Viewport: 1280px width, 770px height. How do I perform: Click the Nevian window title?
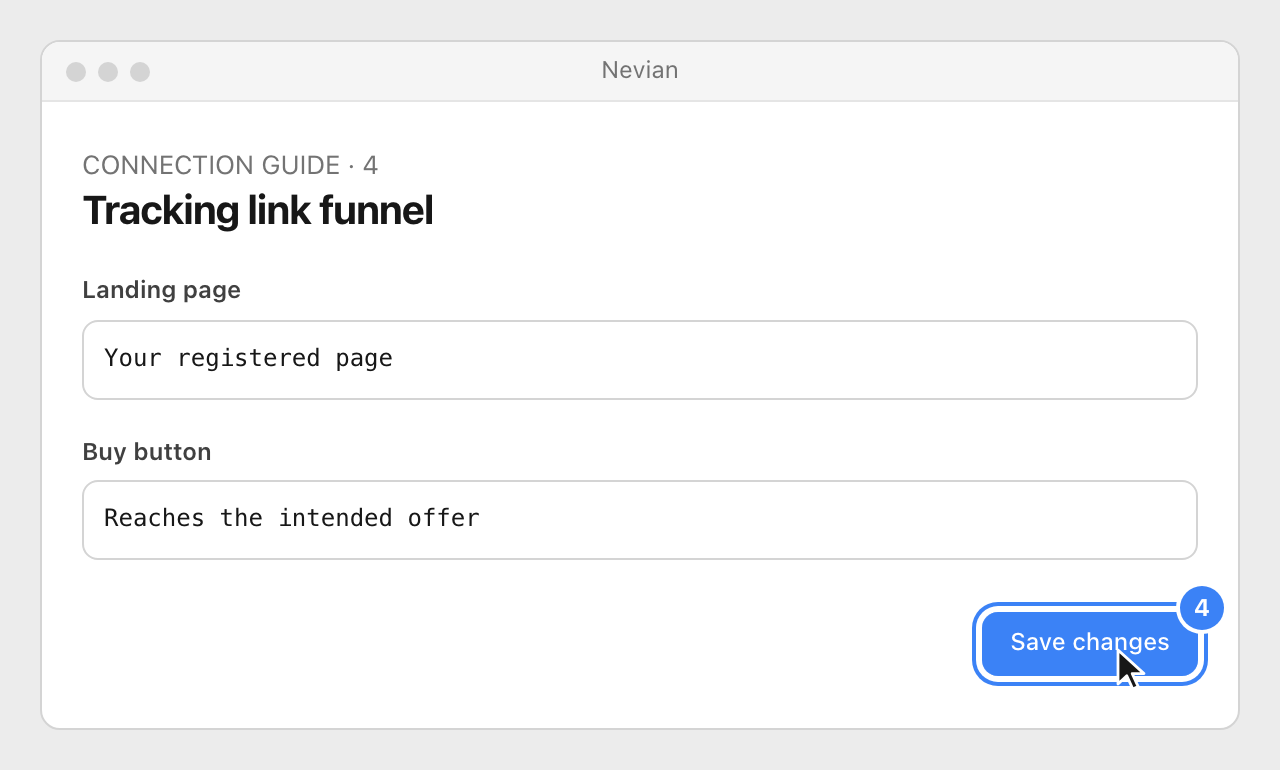tap(640, 70)
